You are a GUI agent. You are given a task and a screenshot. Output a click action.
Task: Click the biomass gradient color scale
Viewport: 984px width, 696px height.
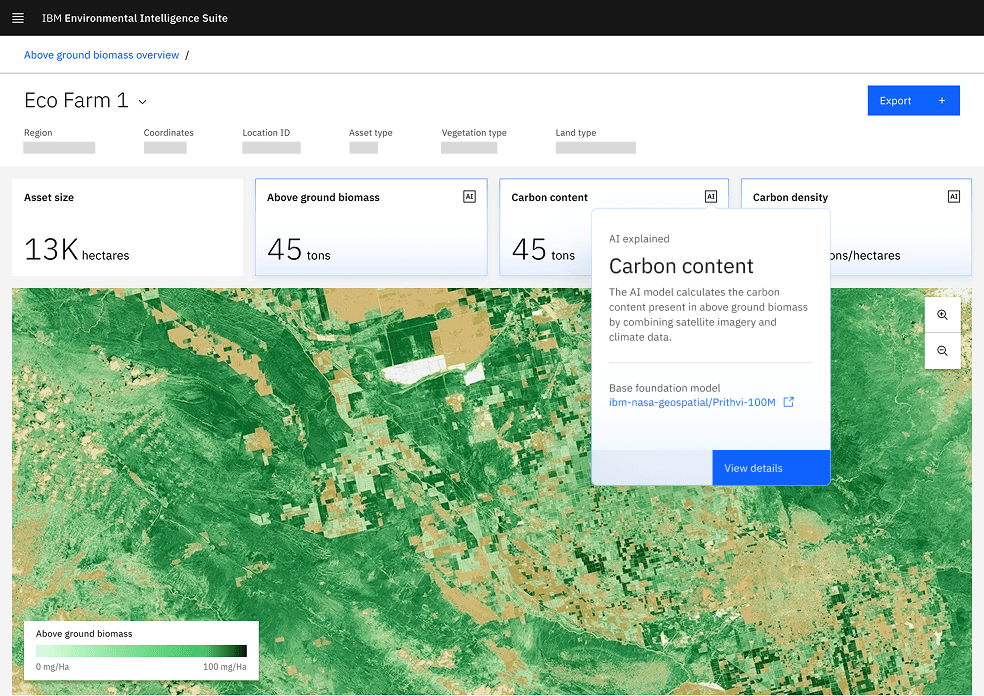click(141, 651)
